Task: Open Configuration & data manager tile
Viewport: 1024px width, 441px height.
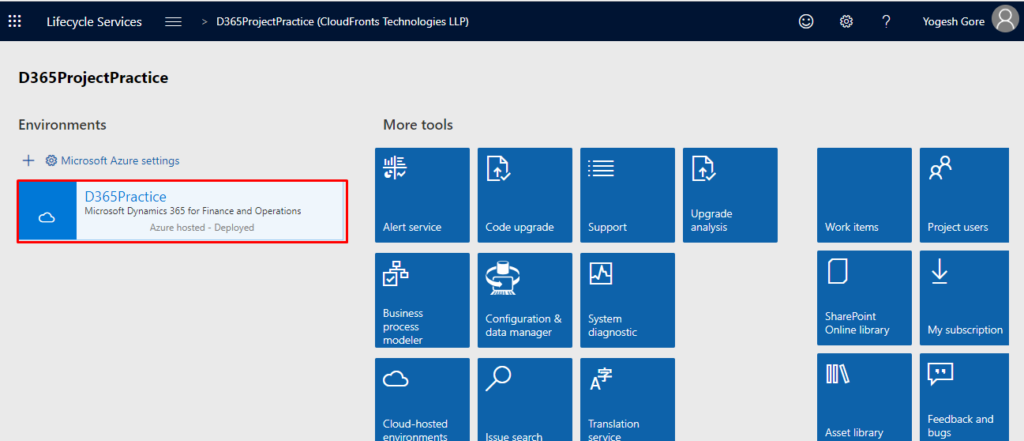Action: click(524, 300)
